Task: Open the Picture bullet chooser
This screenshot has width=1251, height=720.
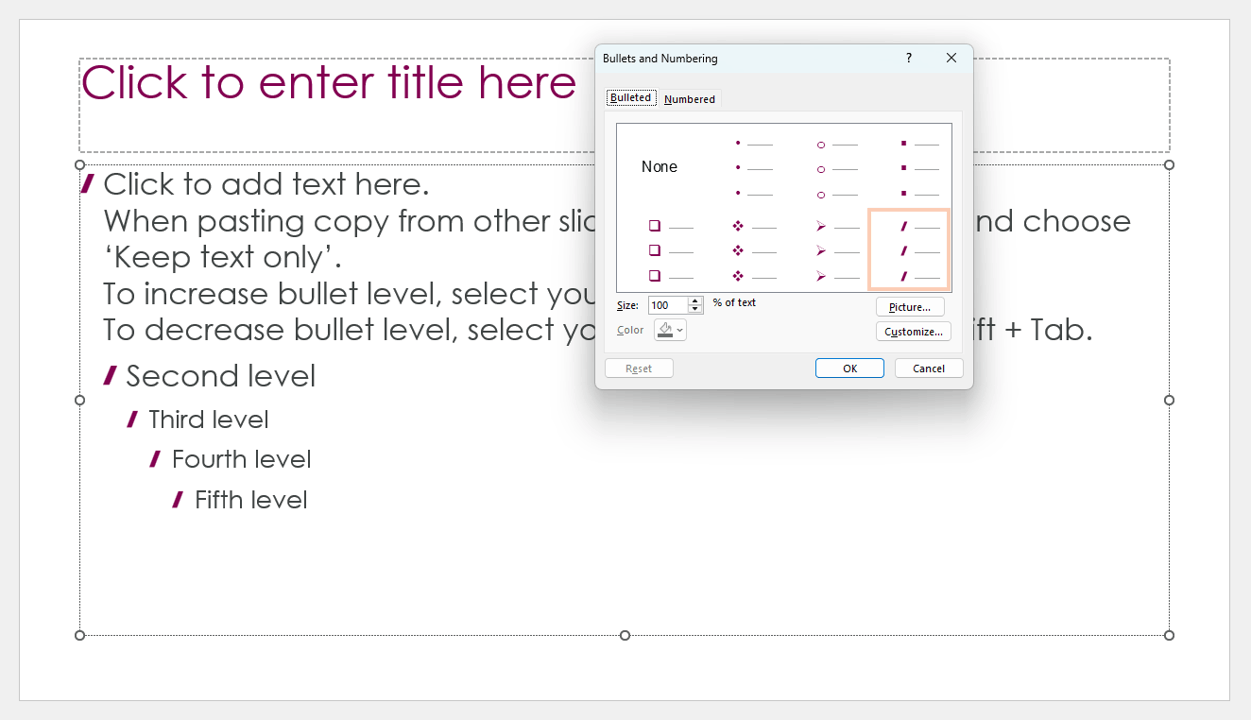Action: [909, 306]
